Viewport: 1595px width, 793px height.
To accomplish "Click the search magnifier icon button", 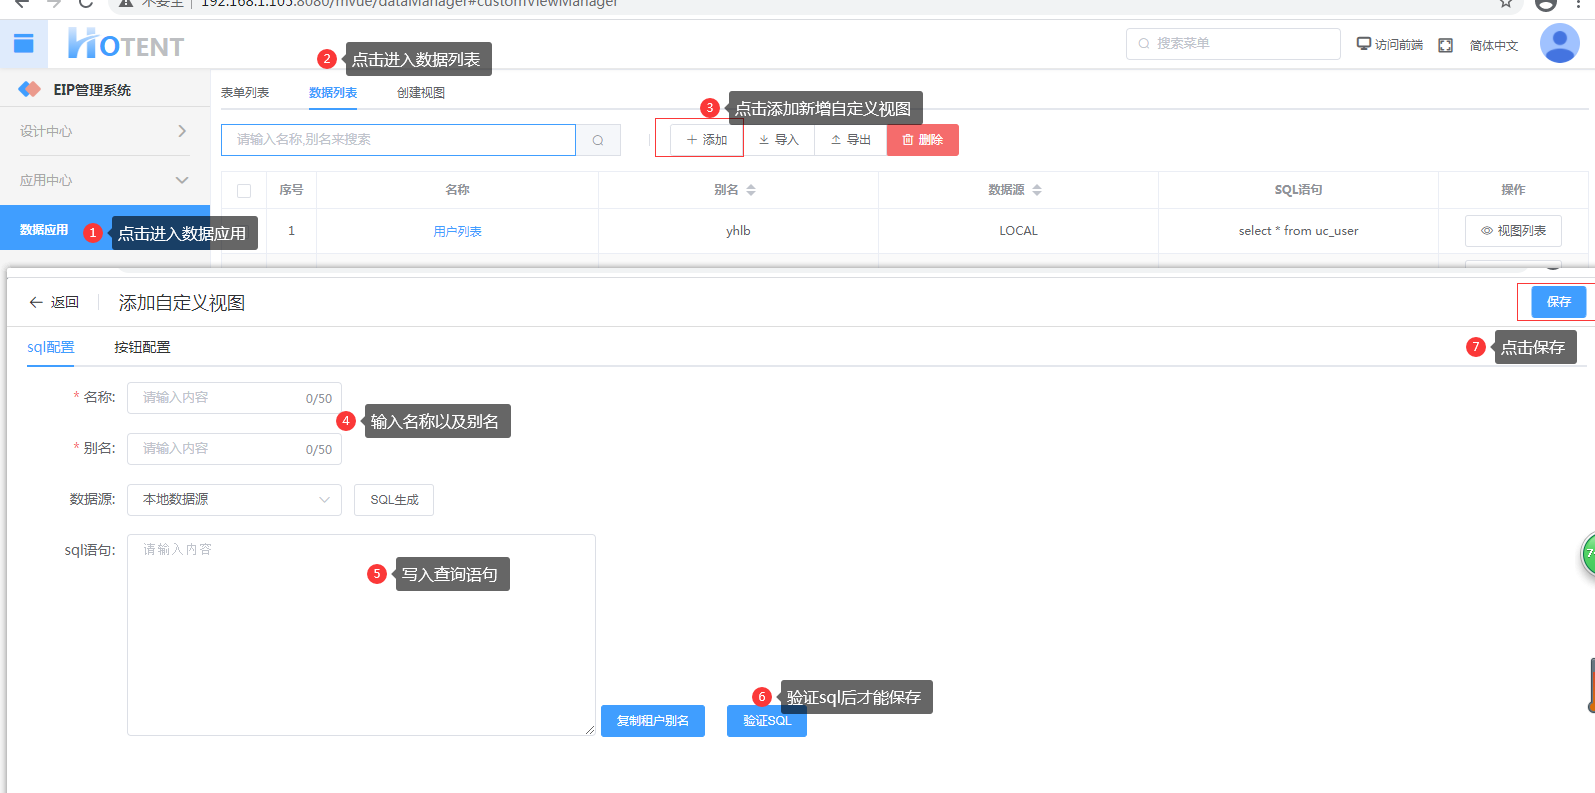I will (598, 140).
